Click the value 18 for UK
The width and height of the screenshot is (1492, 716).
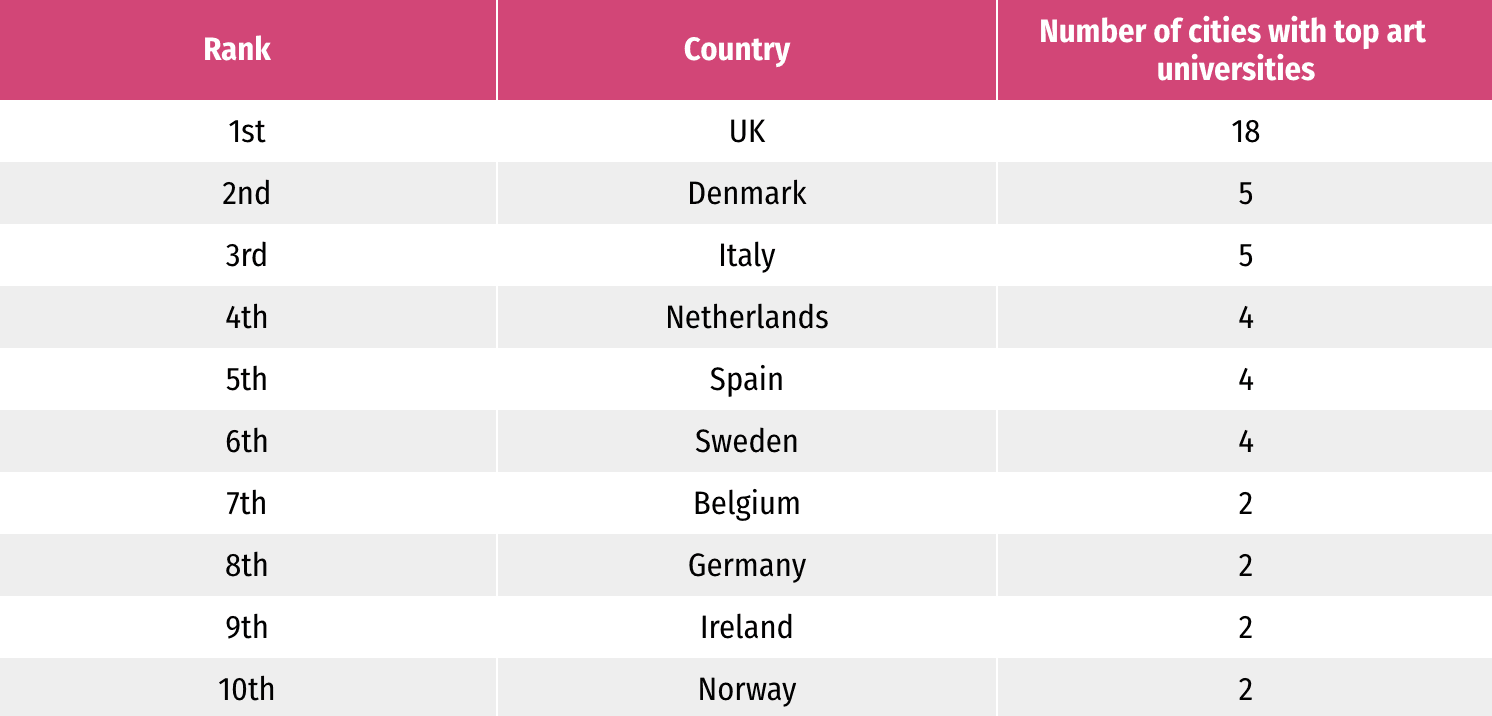[1245, 131]
